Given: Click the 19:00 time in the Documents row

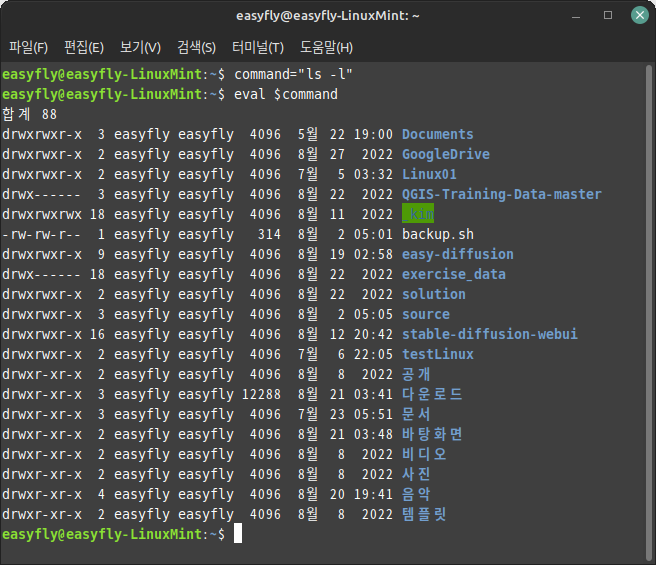Looking at the screenshot, I should point(373,134).
